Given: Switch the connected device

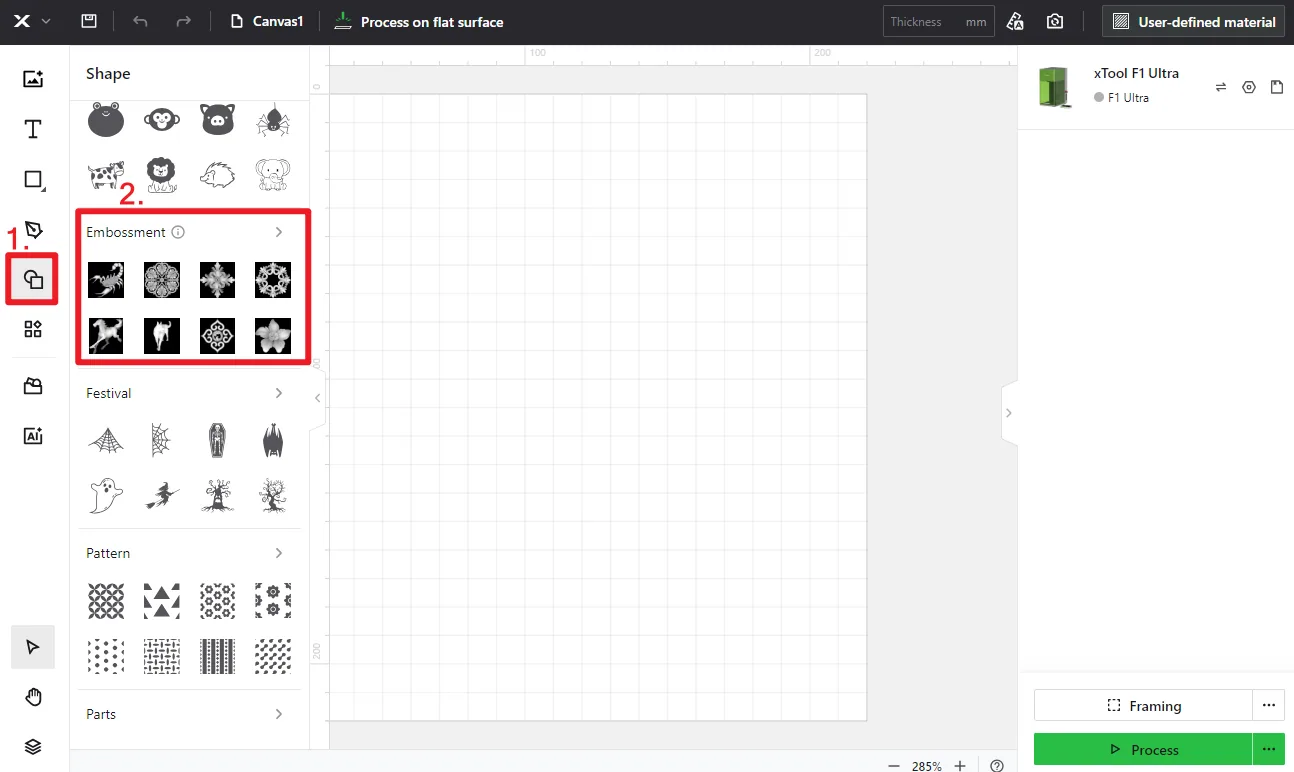Looking at the screenshot, I should click(1221, 87).
